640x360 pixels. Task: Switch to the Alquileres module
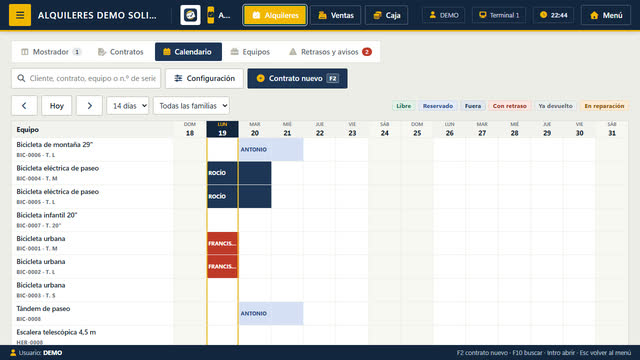tap(275, 15)
